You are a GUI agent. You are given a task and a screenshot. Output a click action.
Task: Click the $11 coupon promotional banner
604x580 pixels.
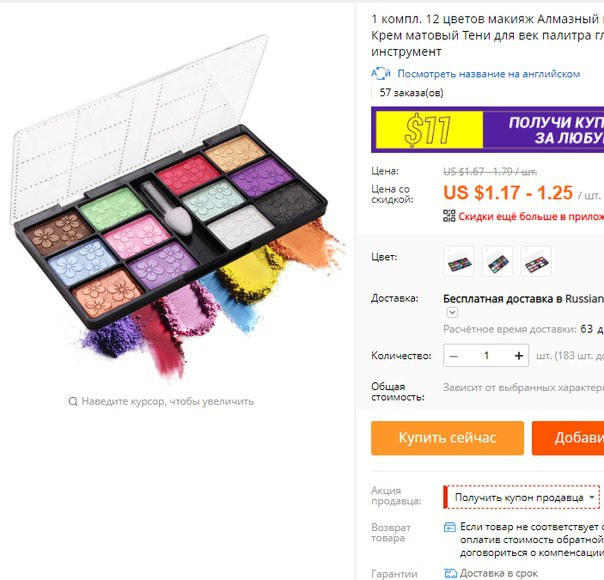click(x=488, y=130)
